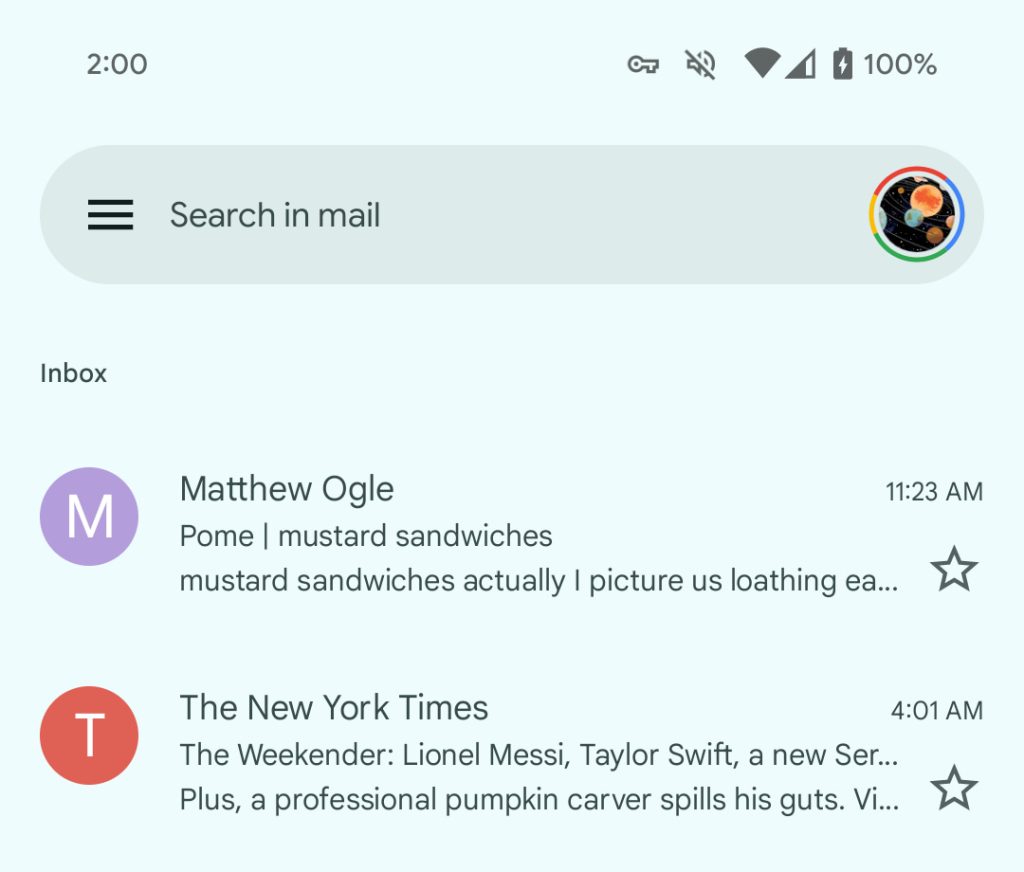Open the hamburger navigation menu

110,215
